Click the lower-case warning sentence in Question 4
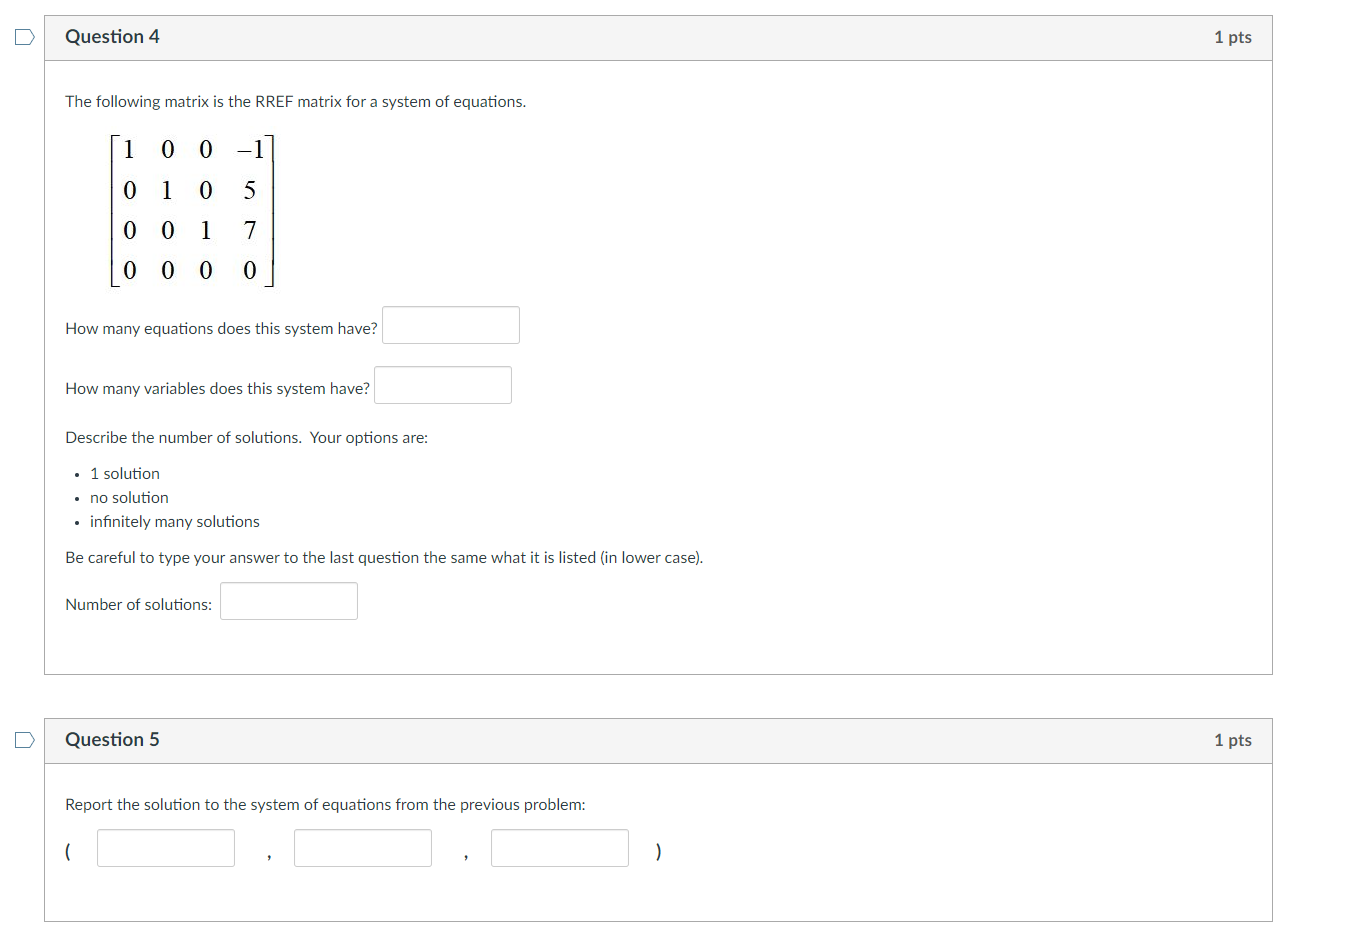Viewport: 1349px width, 941px height. coord(384,557)
